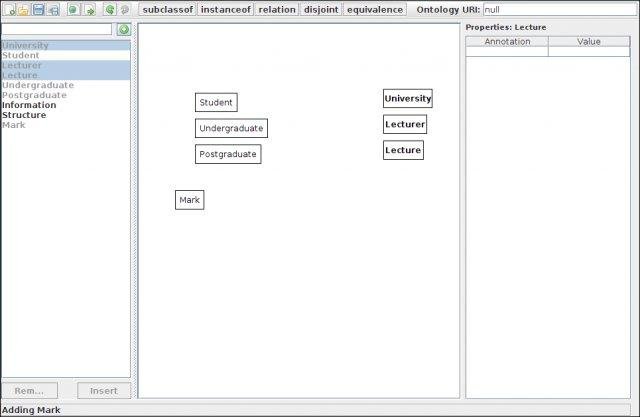
Task: Click the Annotation column header
Action: coord(507,42)
